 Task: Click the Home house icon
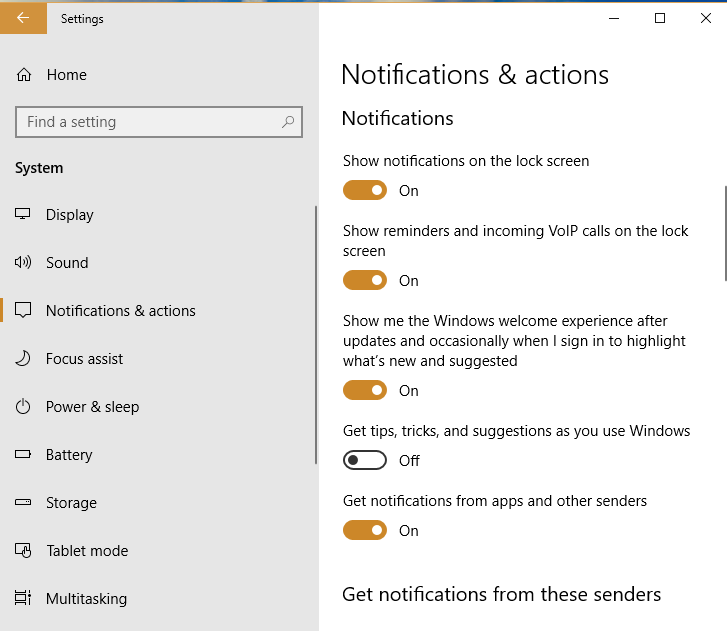coord(24,75)
